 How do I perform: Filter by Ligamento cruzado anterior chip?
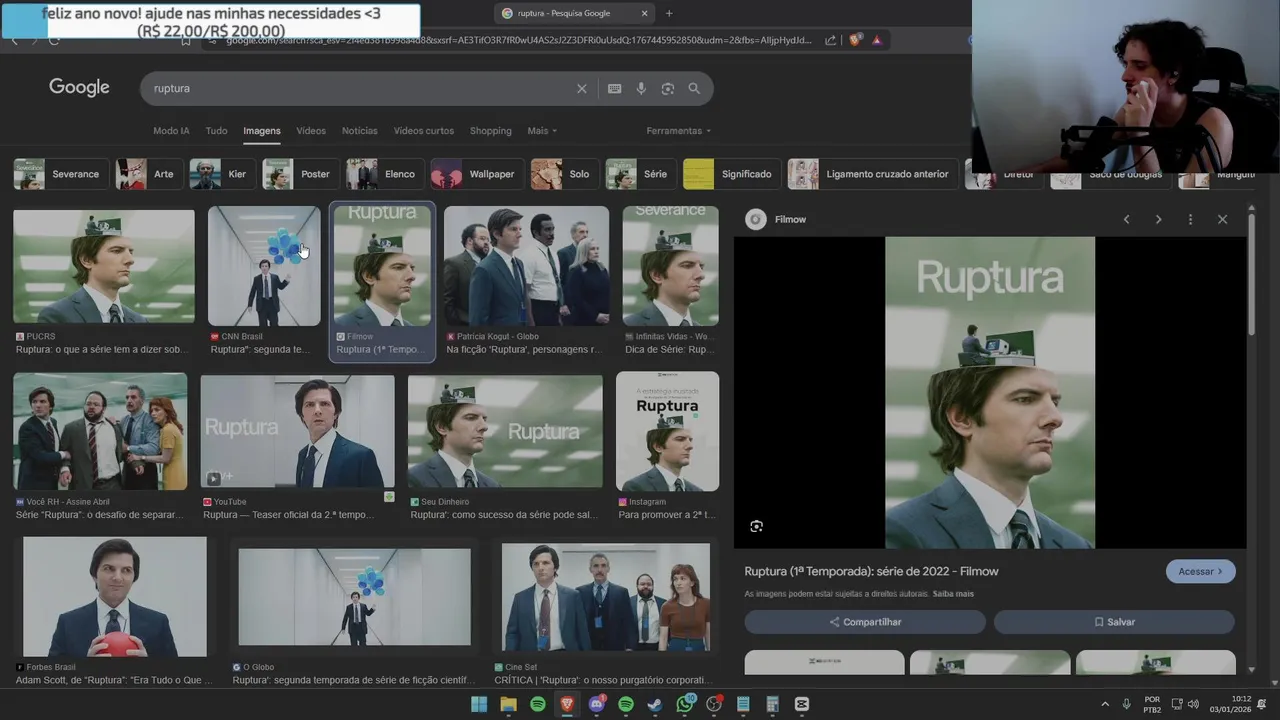871,174
